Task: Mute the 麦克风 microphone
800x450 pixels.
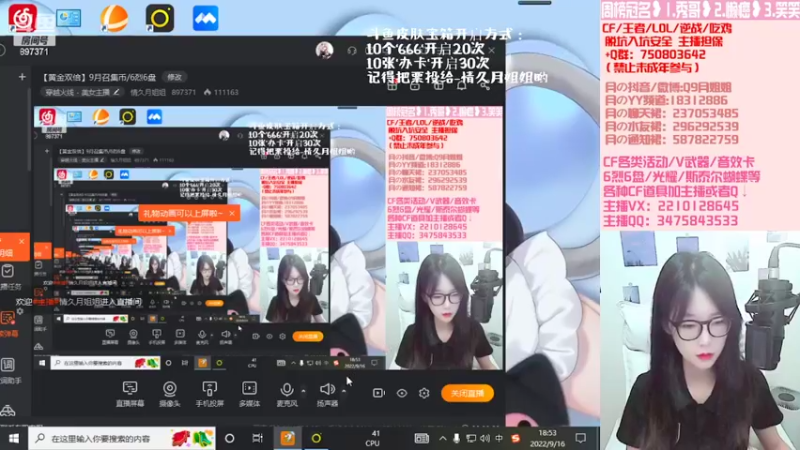Action: tap(287, 394)
